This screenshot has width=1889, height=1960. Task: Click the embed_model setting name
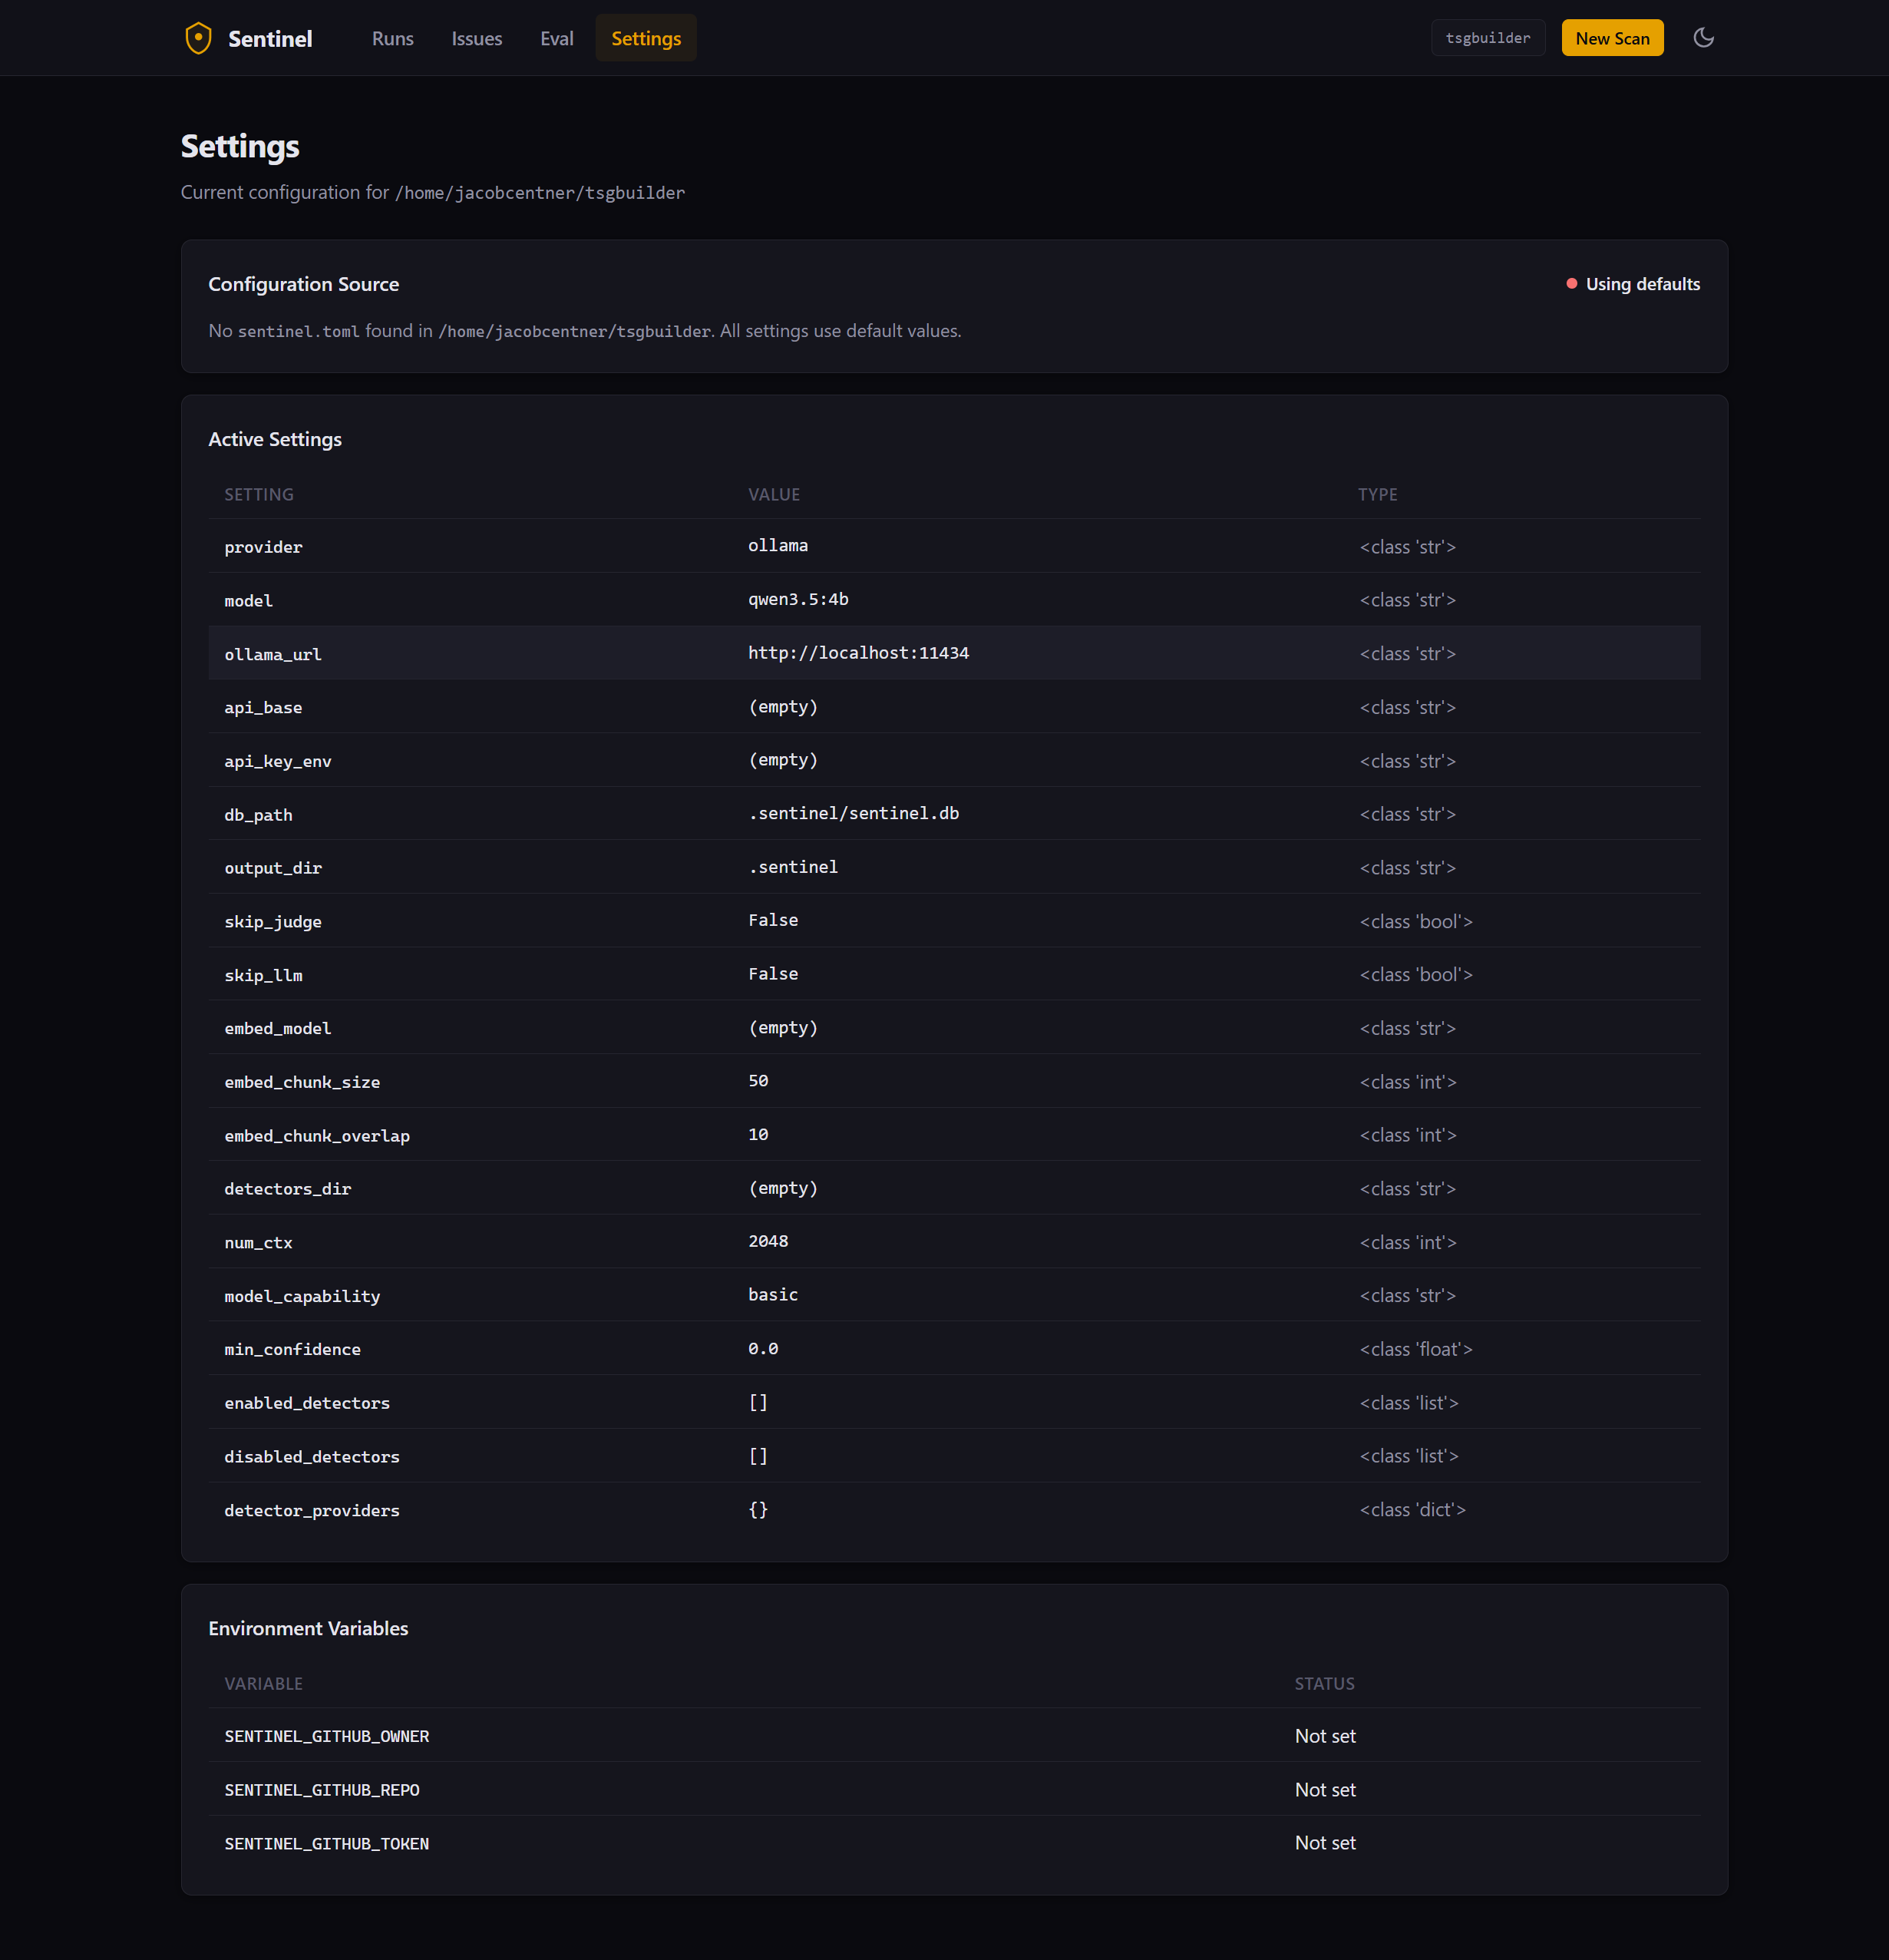(x=278, y=1028)
